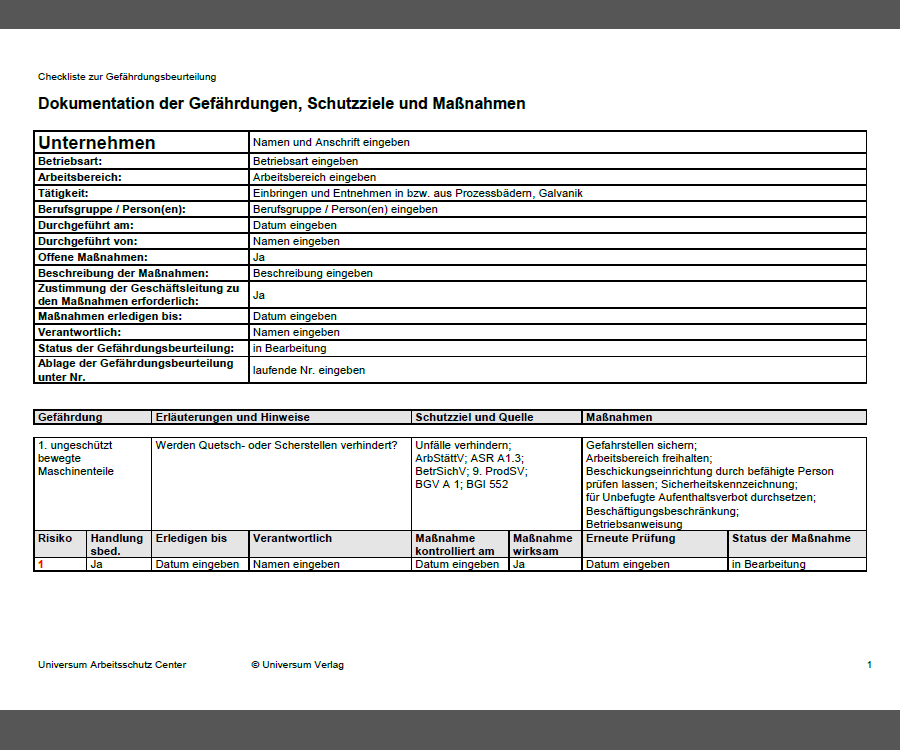Click the 'Offene Maßnahmen:' label
Screen dimensions: 900x750
point(93,258)
